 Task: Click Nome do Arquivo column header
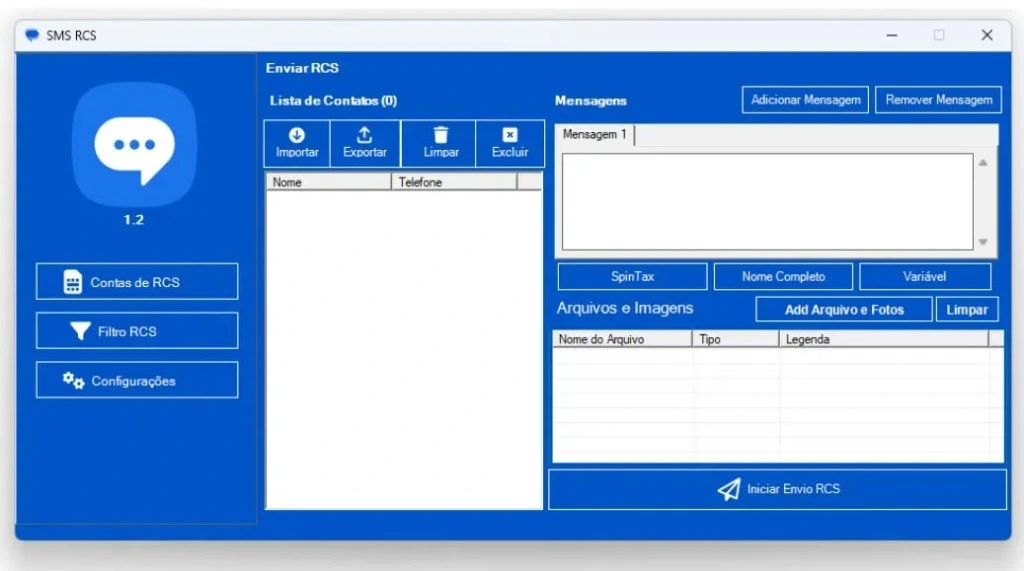point(622,339)
